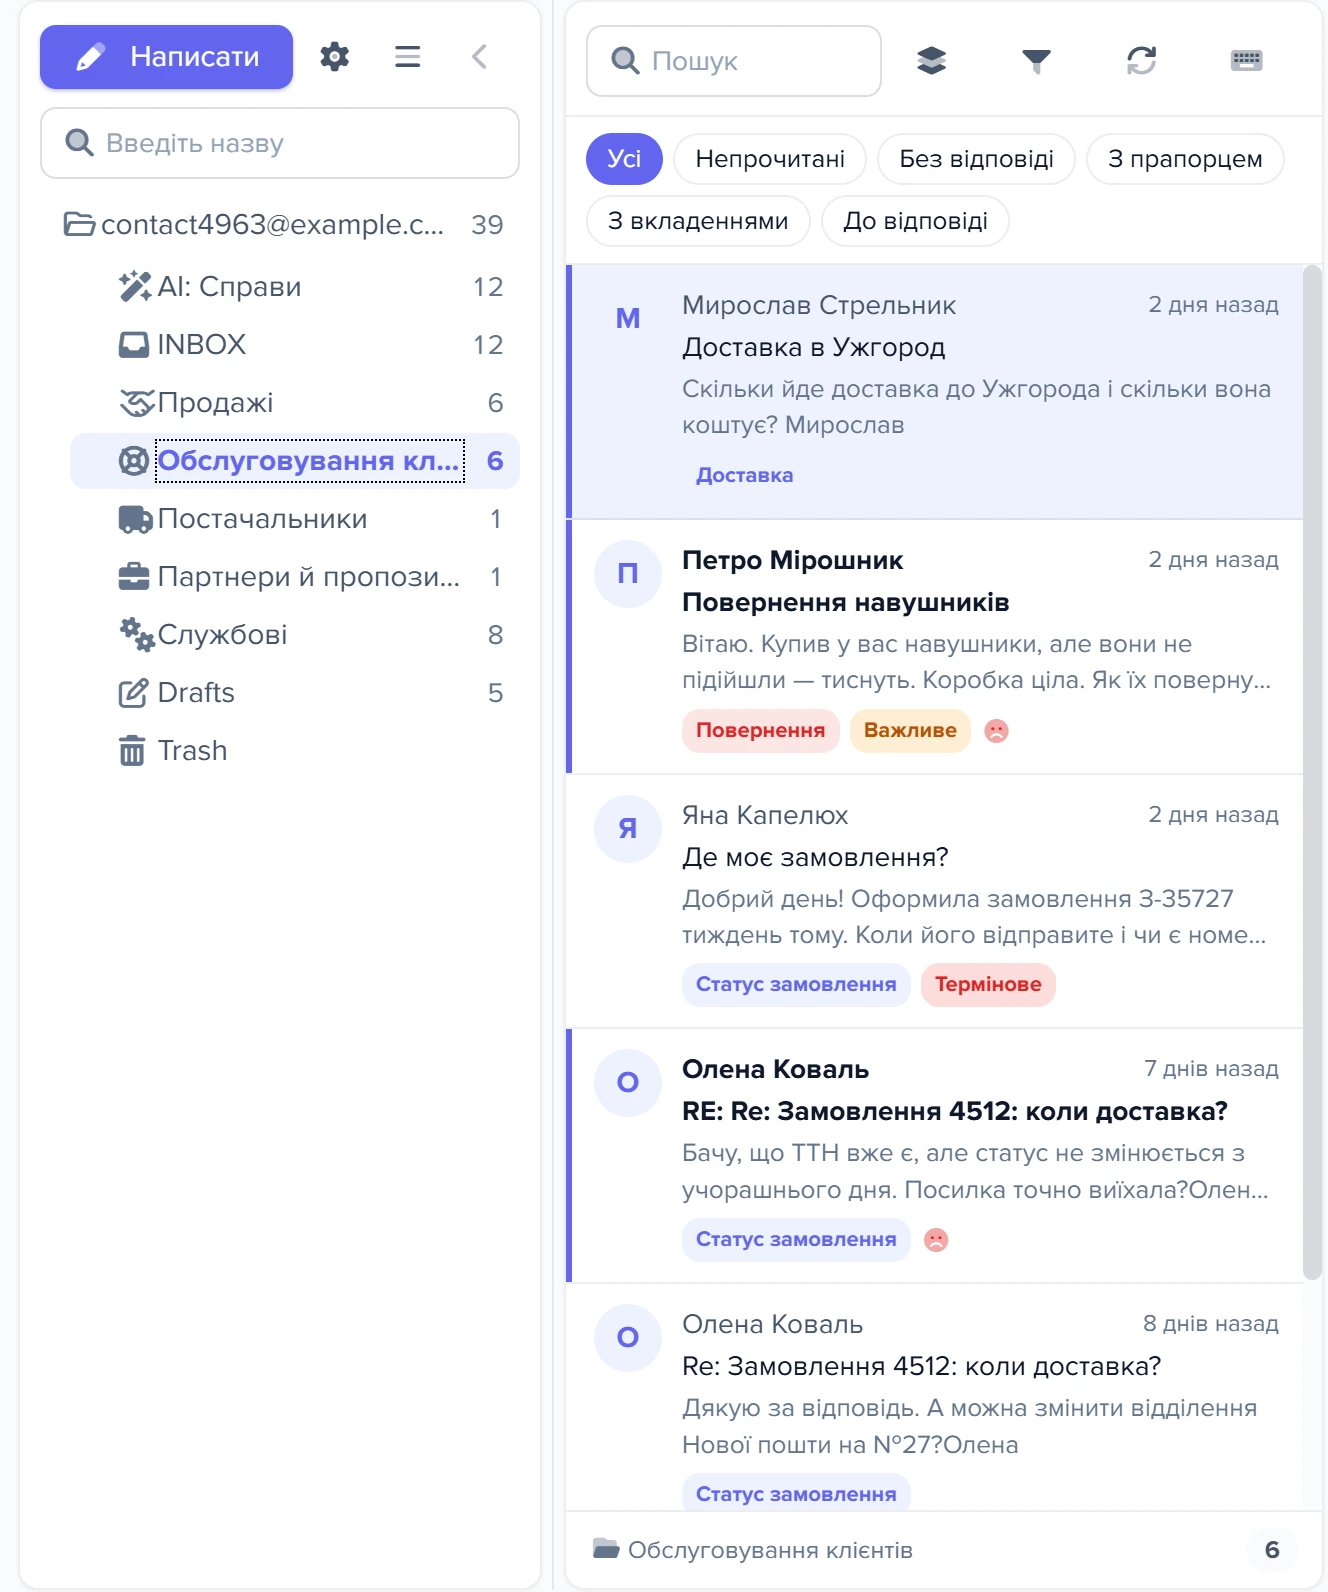Refresh the message list

pos(1141,61)
